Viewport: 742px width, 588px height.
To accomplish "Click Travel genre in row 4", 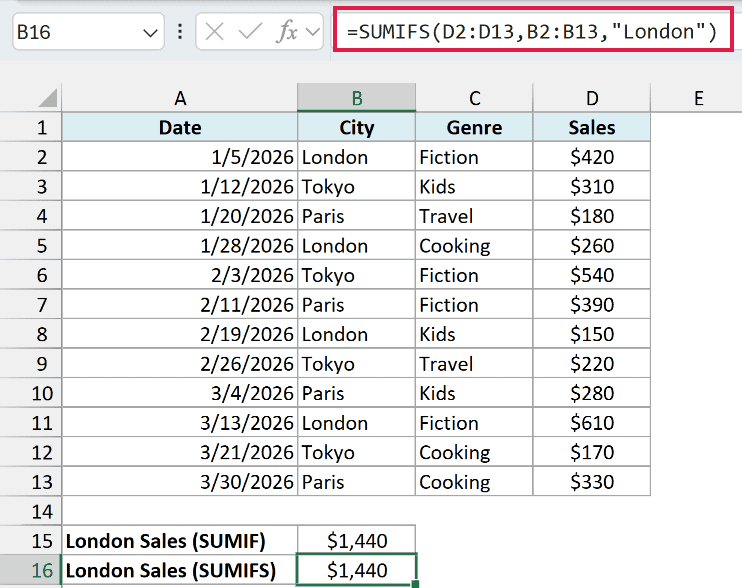I will tap(474, 216).
